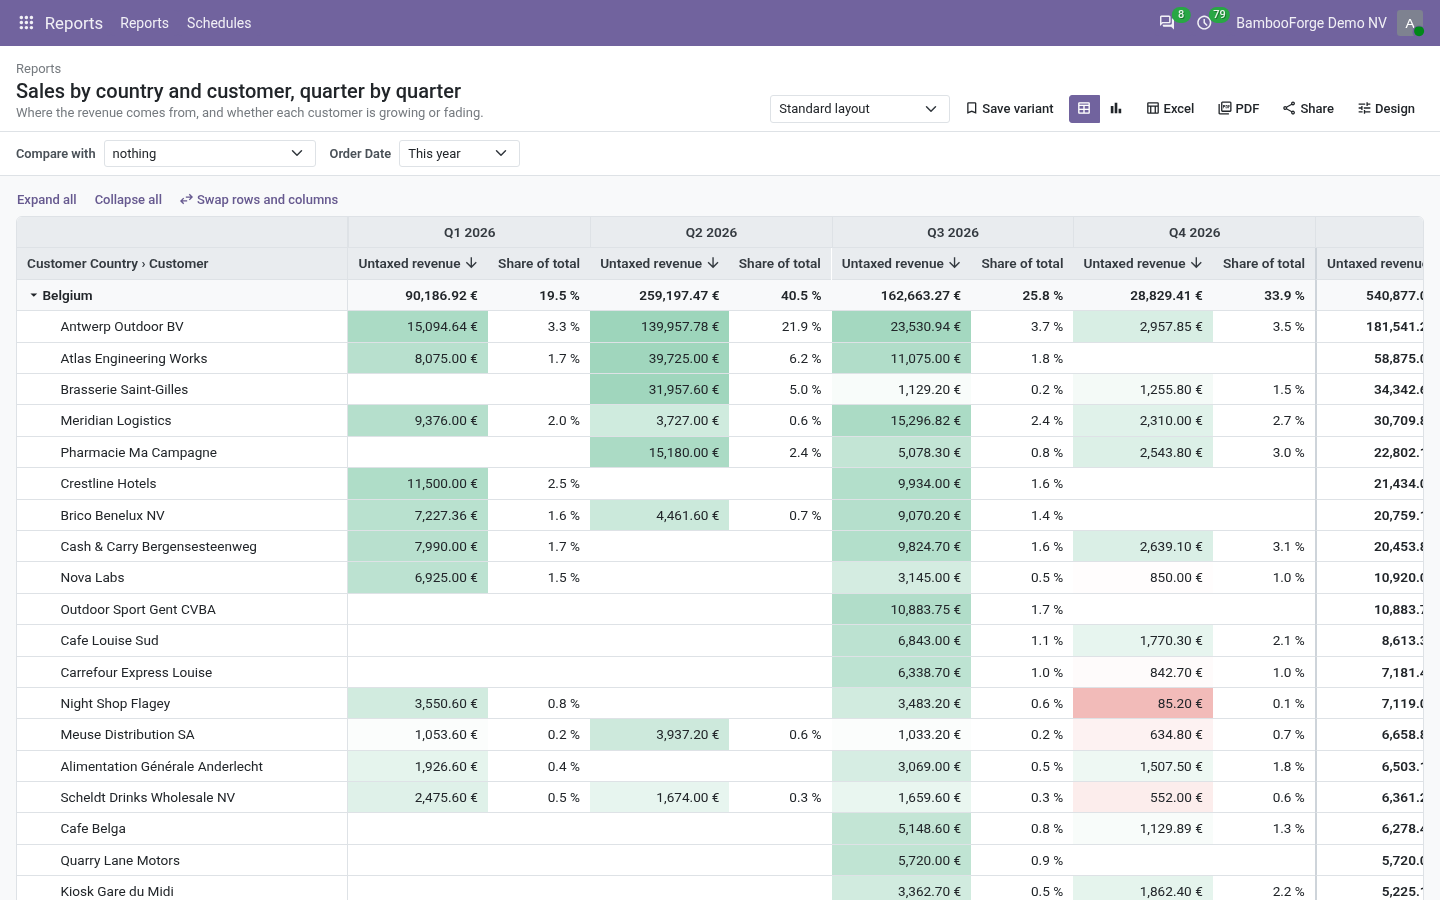
Task: Open the Order Date dropdown
Action: click(459, 154)
